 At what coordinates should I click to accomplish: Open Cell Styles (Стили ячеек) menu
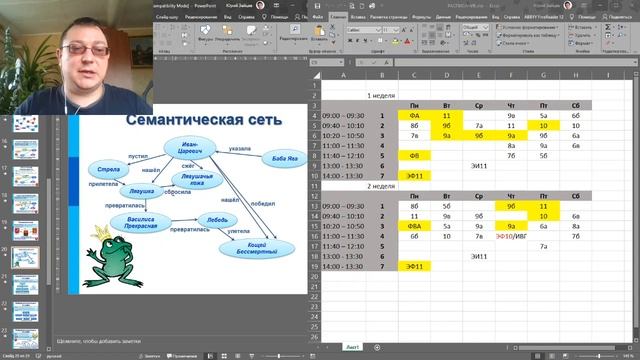pyautogui.click(x=513, y=43)
